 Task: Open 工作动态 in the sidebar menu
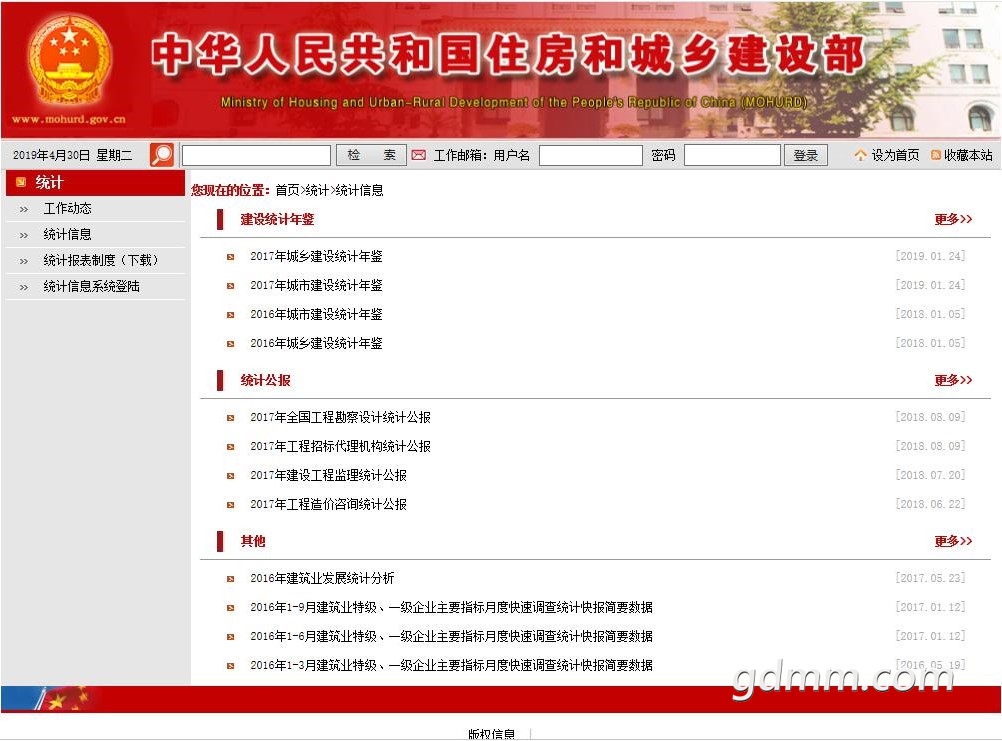[67, 208]
